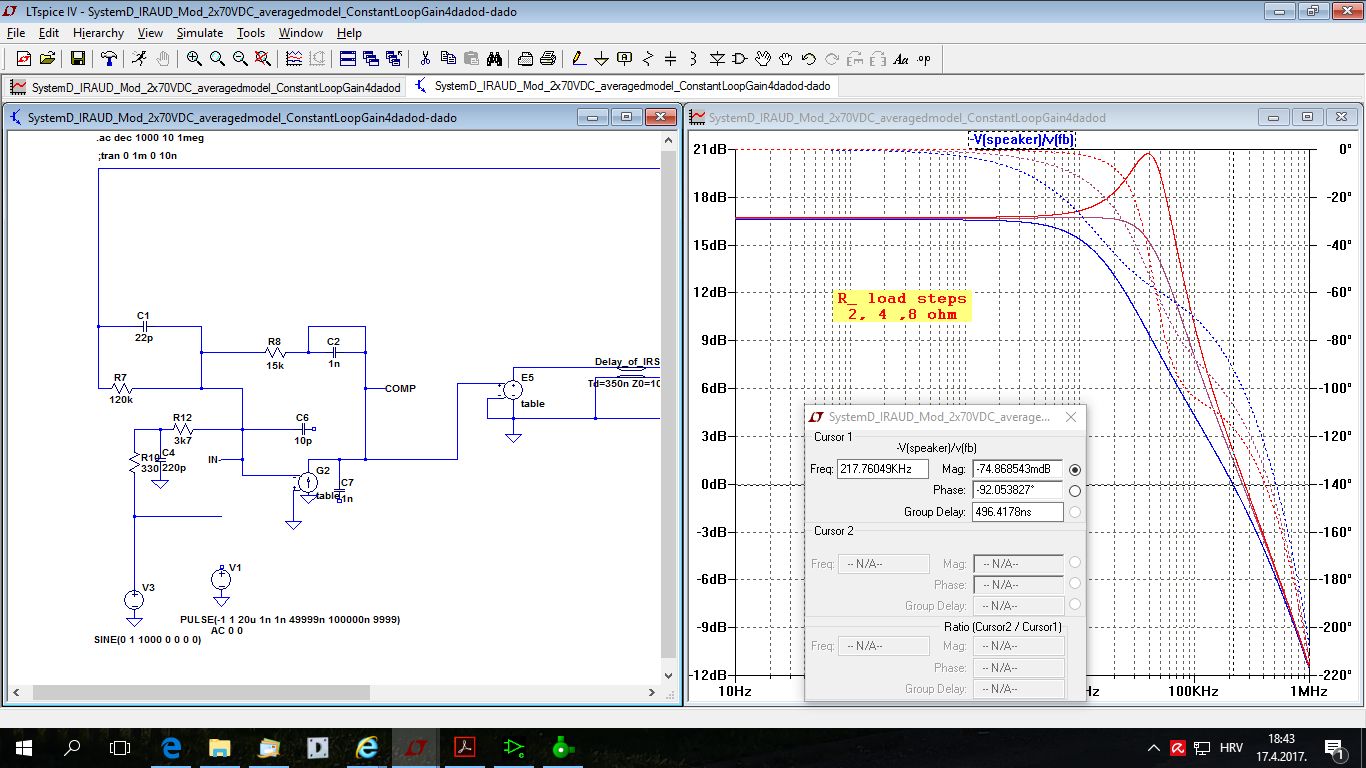Click the Close All Windows icon
1366x768 pixels.
click(x=394, y=59)
